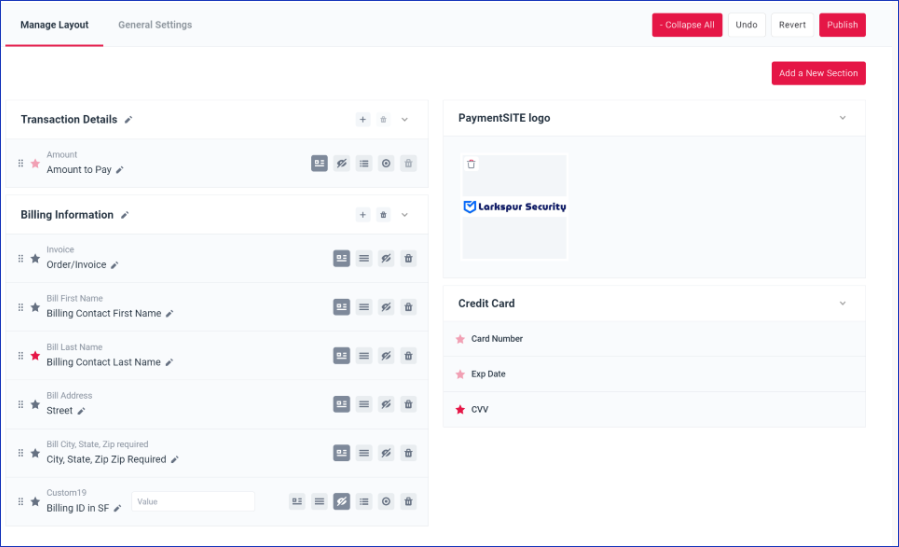Hide the Street field
Image resolution: width=899 pixels, height=547 pixels.
tap(386, 405)
